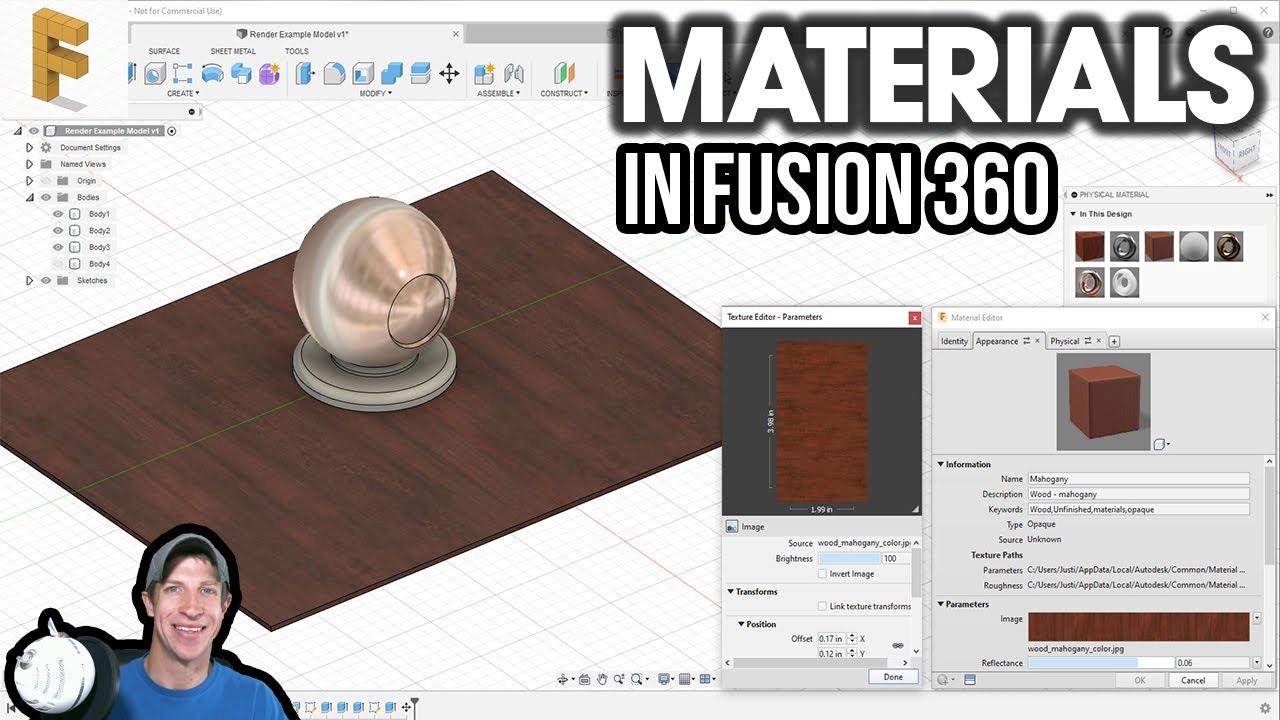Expand the Document Settings node

[x=29, y=147]
